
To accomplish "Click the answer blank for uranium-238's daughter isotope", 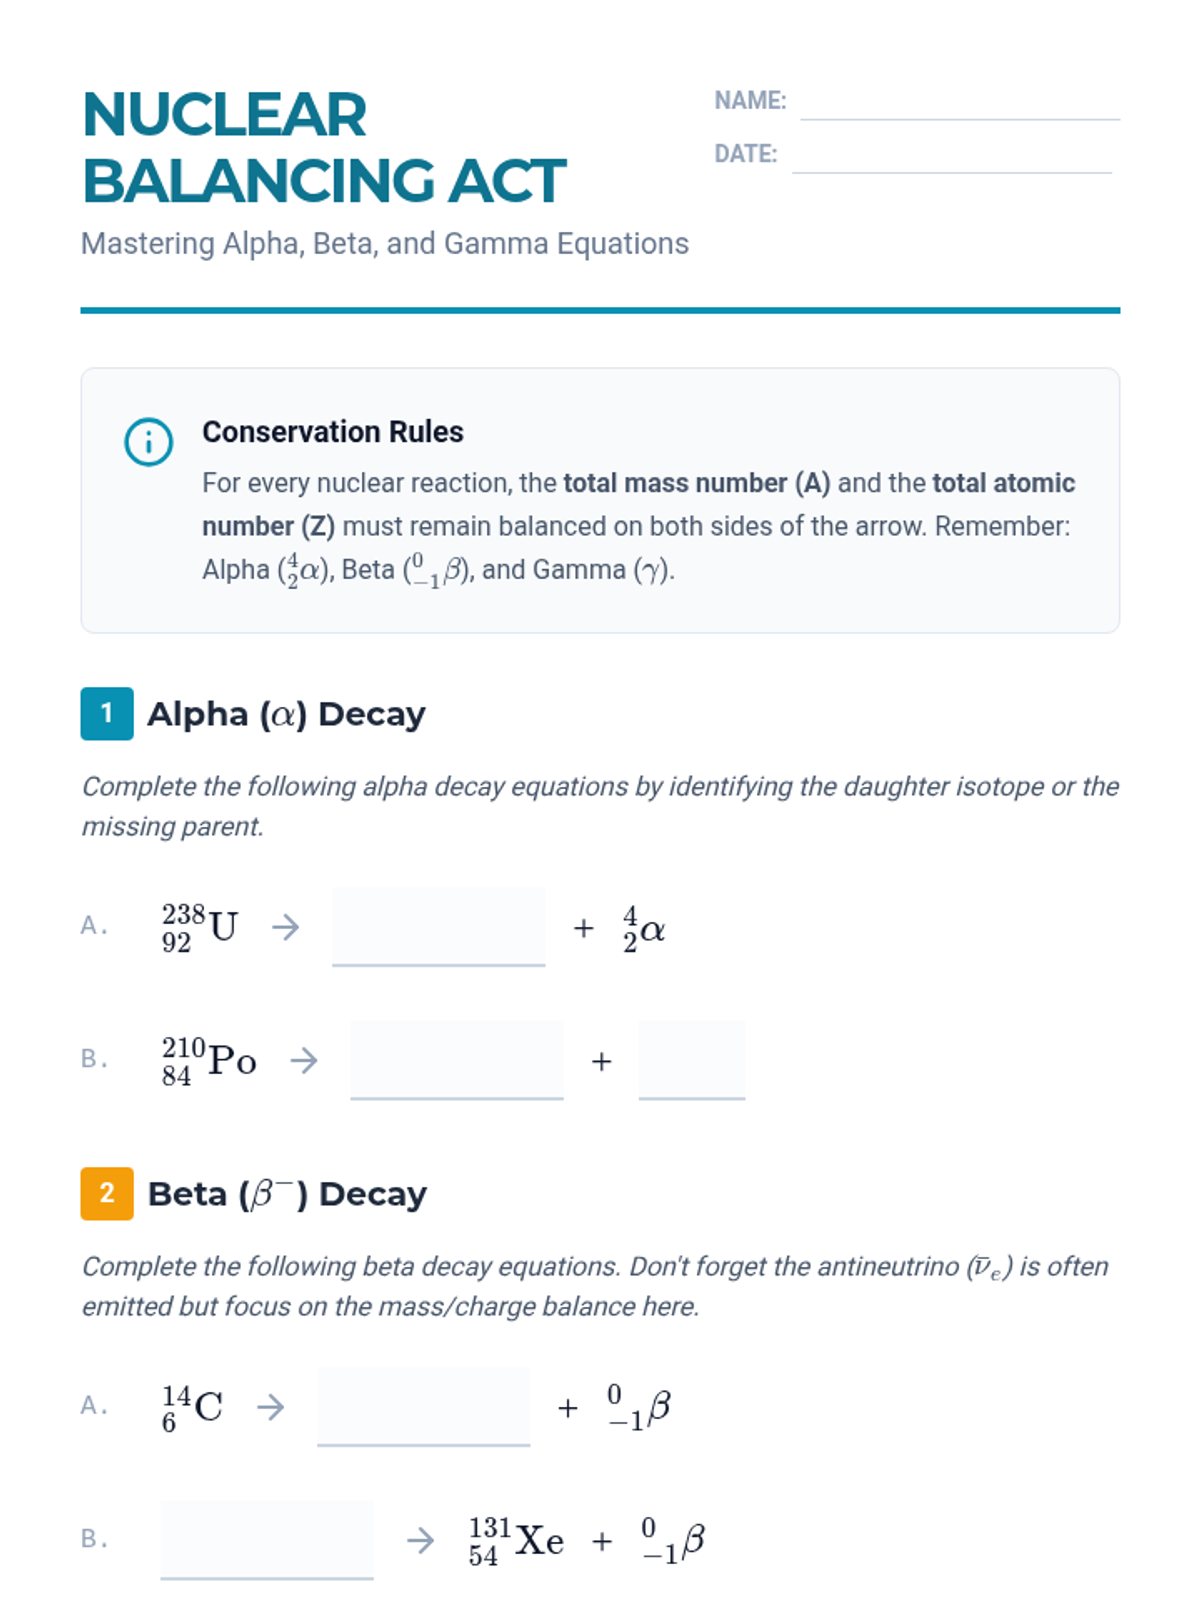I will tap(438, 927).
